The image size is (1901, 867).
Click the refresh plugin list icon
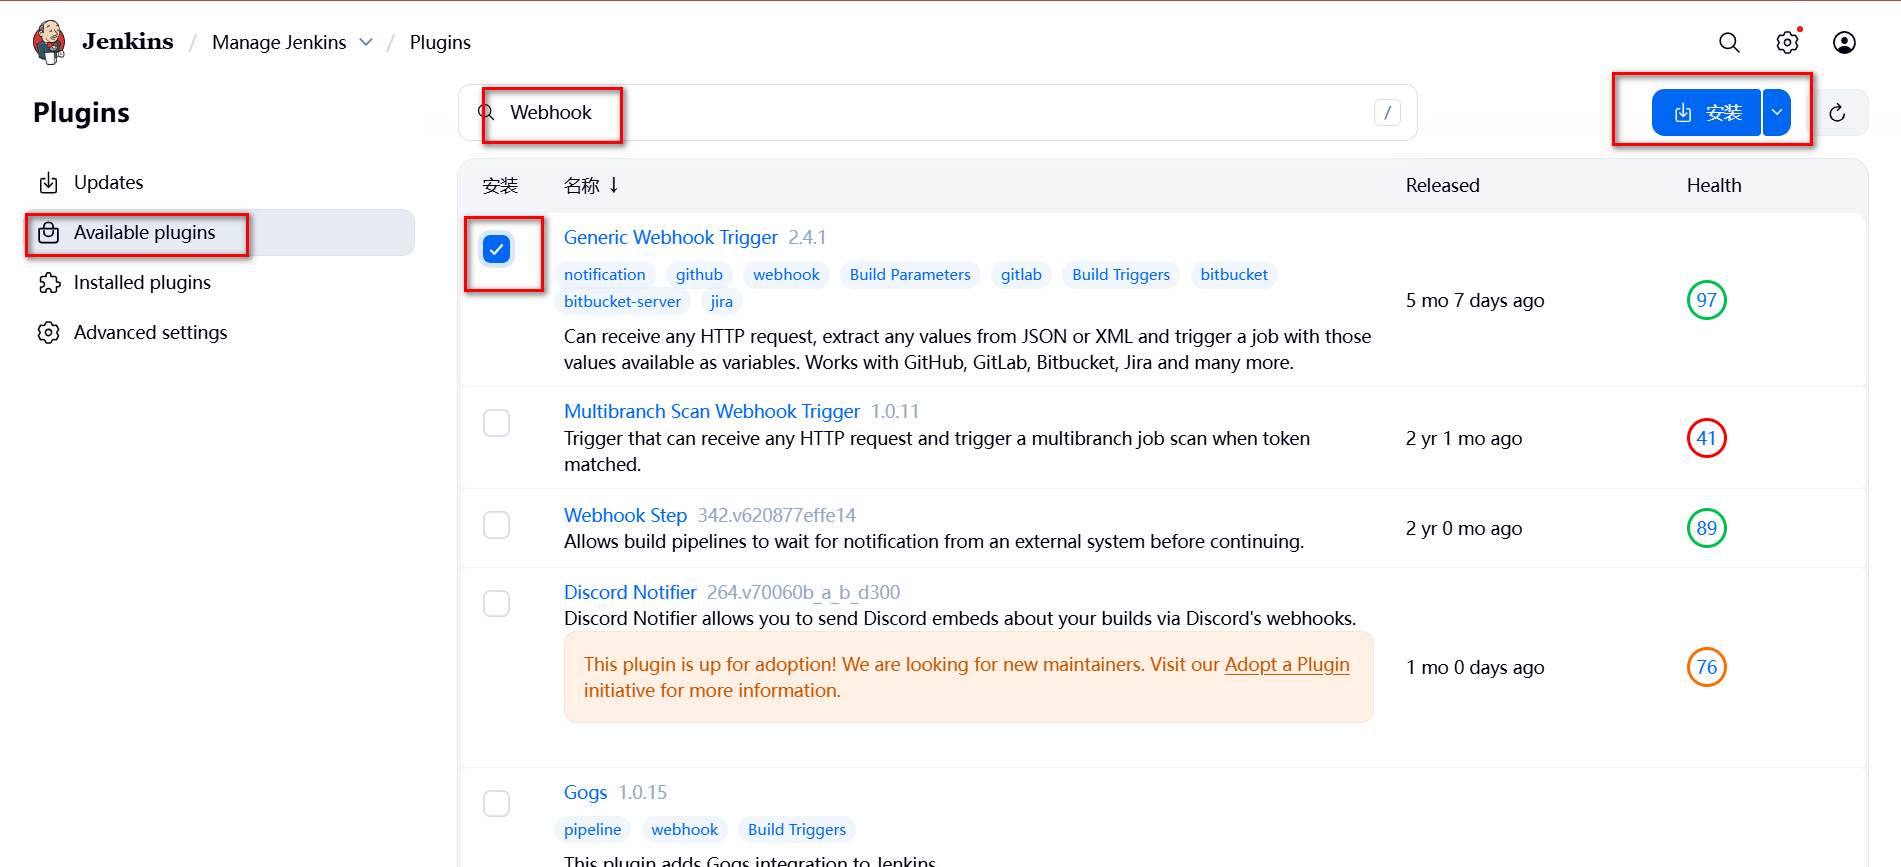point(1837,113)
